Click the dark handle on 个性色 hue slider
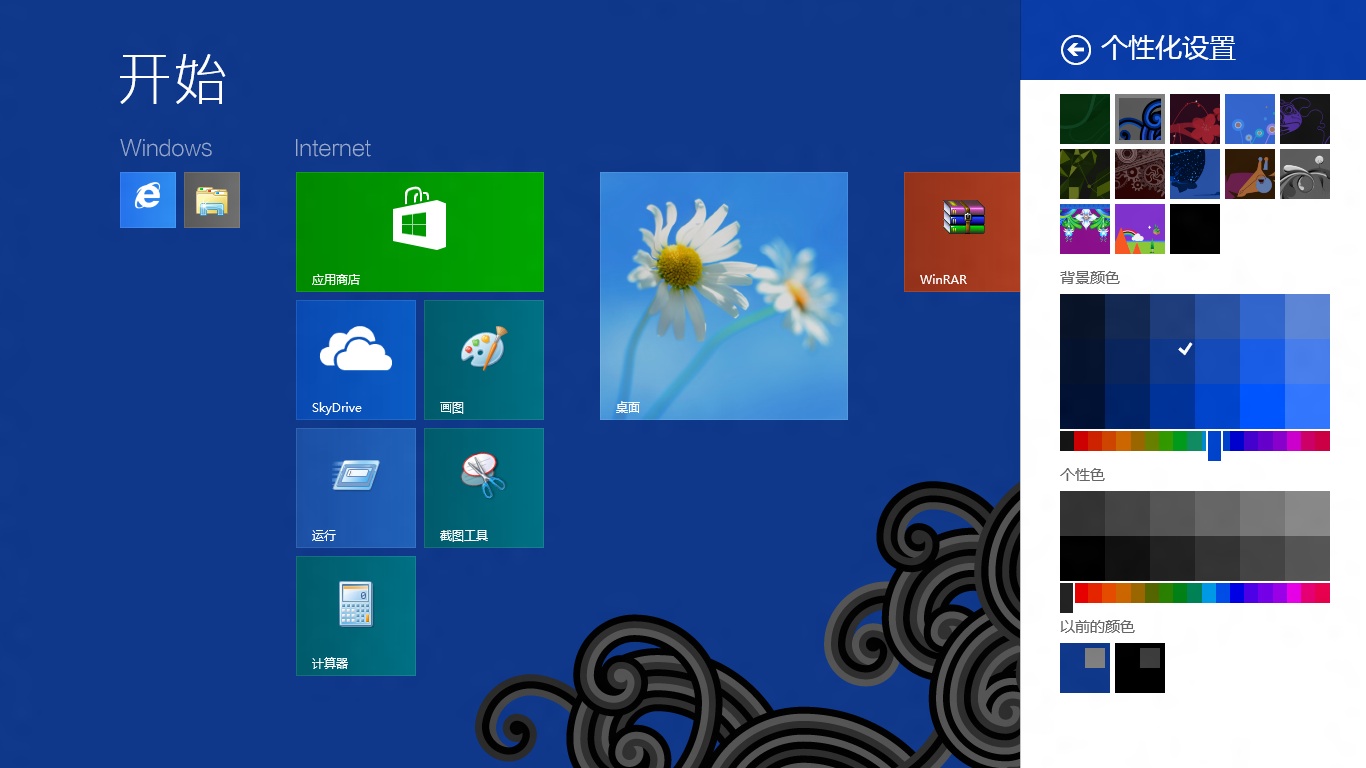Screen dimensions: 1366x768 click(x=1066, y=597)
